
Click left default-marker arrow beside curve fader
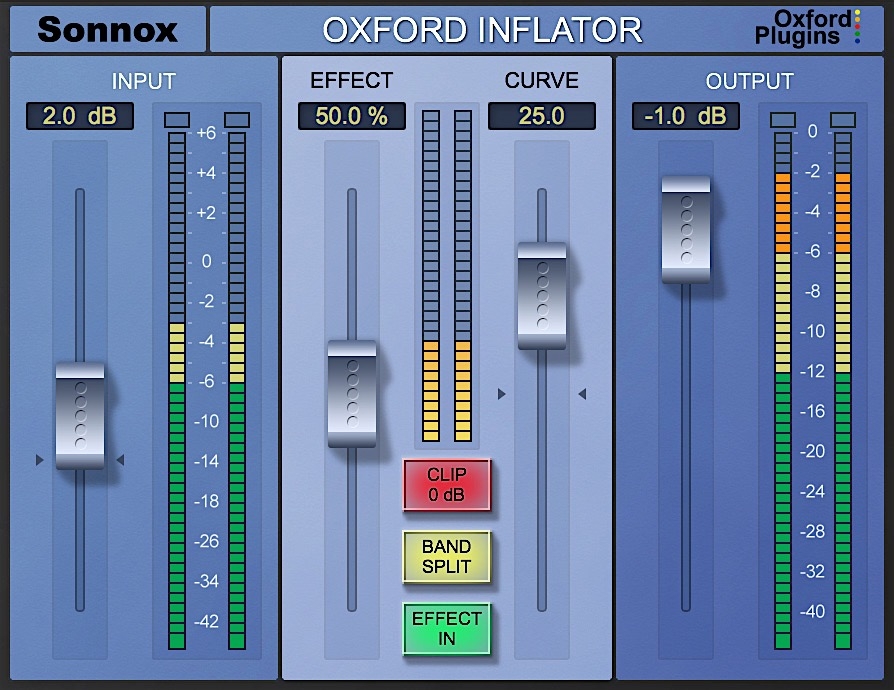(x=501, y=394)
